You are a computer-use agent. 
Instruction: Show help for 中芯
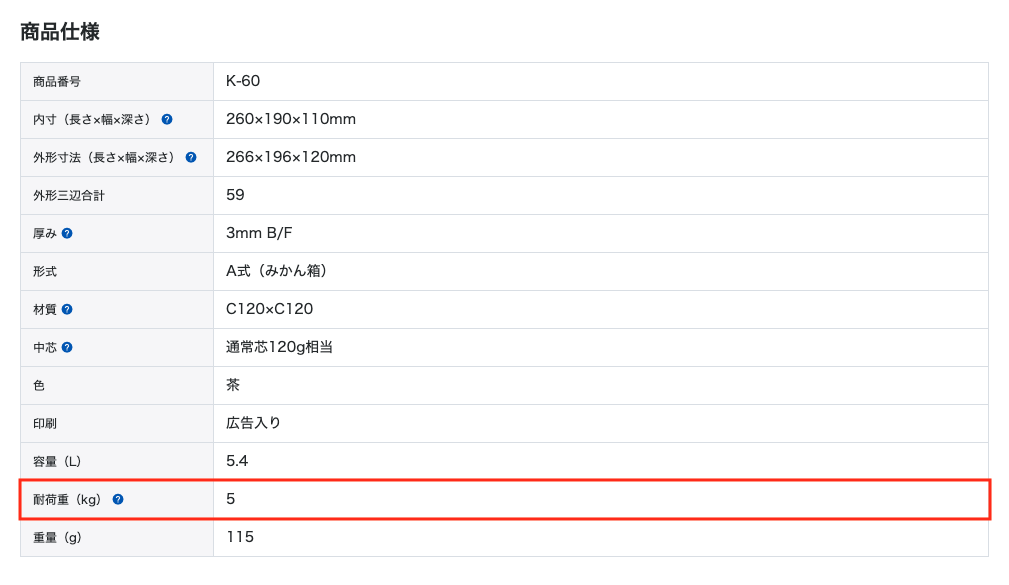pyautogui.click(x=67, y=347)
